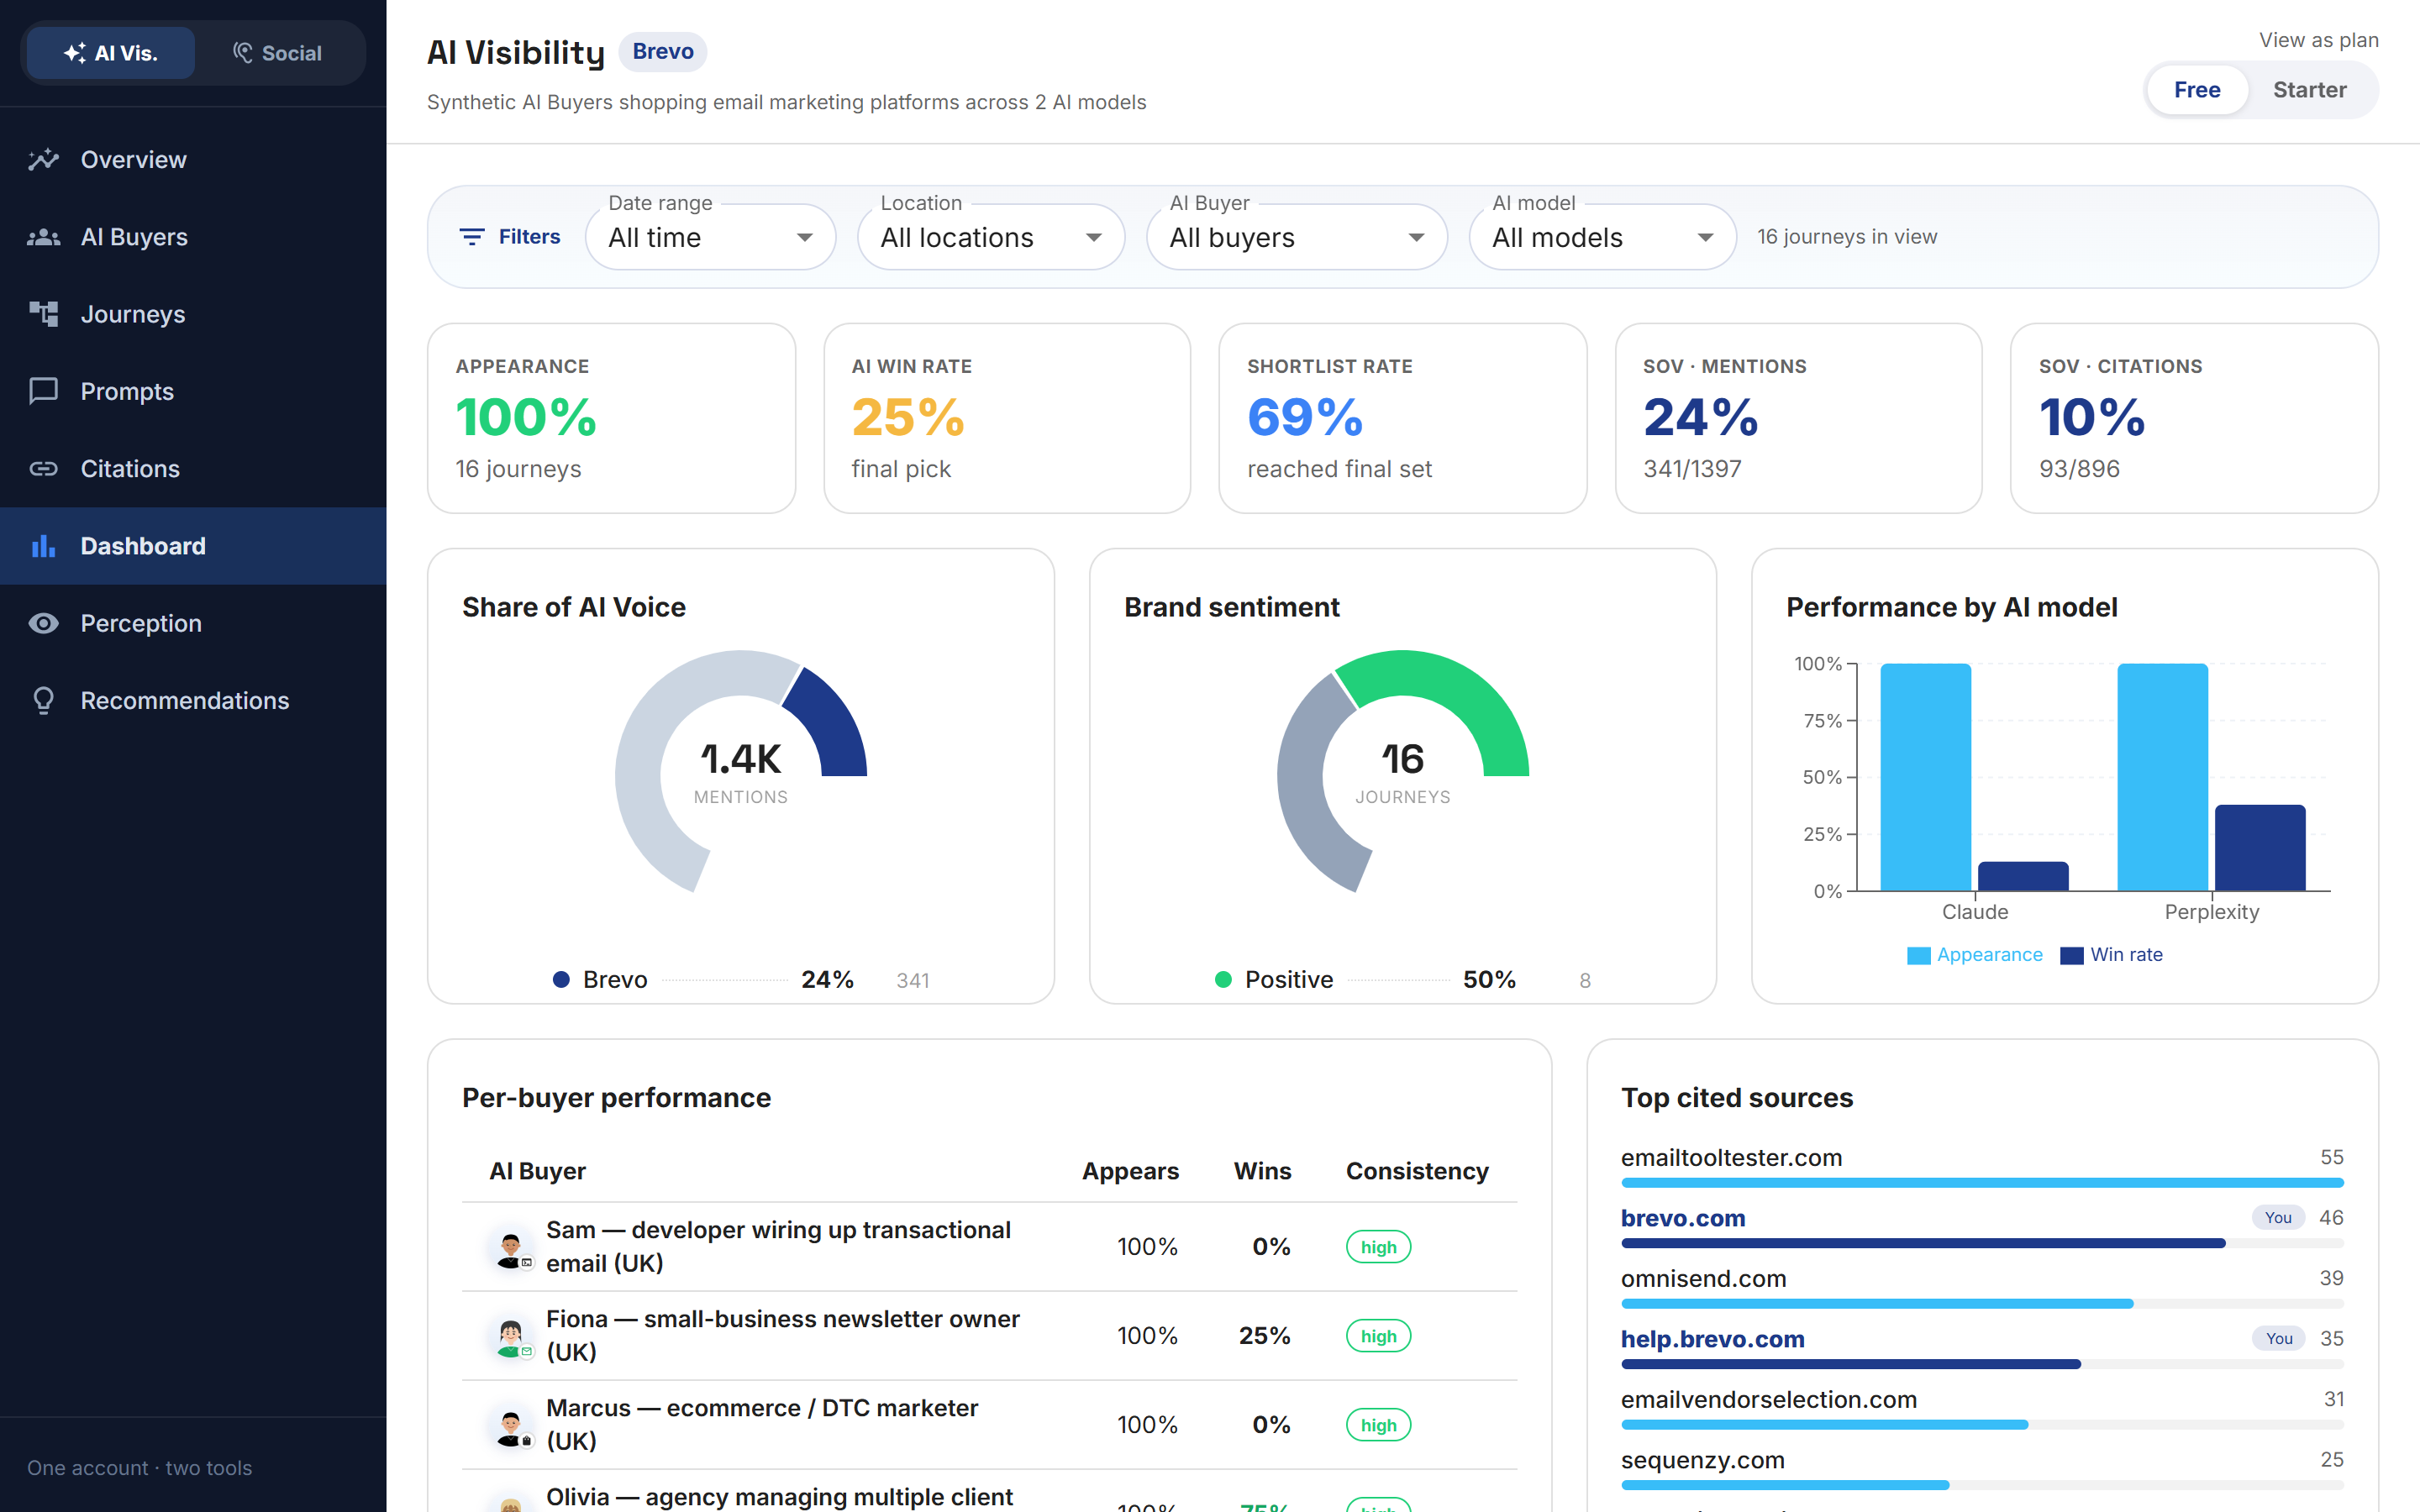Open the Recommendations page
Viewport: 2420px width, 1512px height.
[193, 701]
